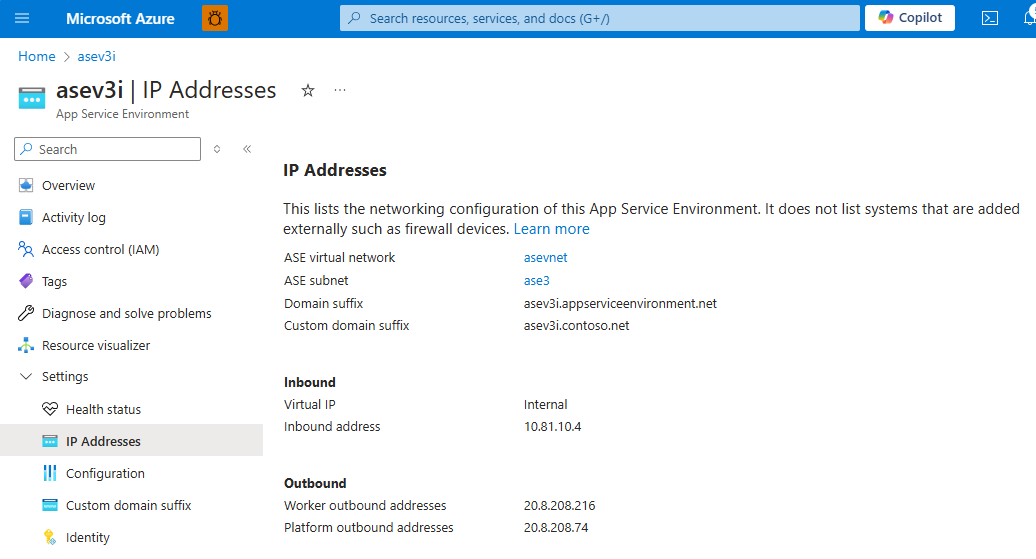Open Custom domain suffix under Settings
This screenshot has width=1036, height=559.
click(x=131, y=505)
